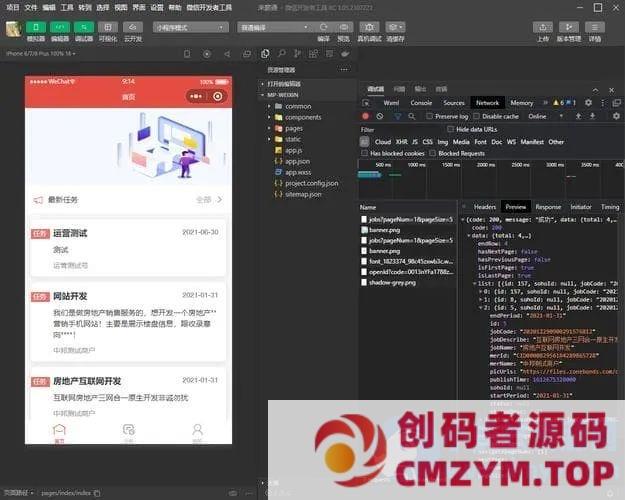Toggle the 调试器 debugger button
Viewport: 625px width, 500px height.
click(x=84, y=27)
